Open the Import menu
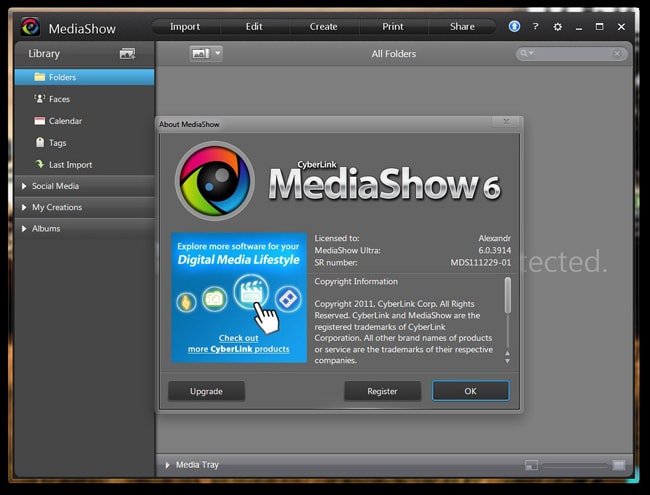The image size is (650, 495). point(185,27)
